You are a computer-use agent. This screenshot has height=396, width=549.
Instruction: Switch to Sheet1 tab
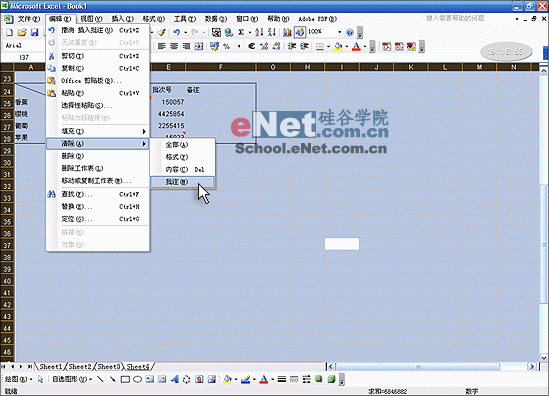point(51,367)
